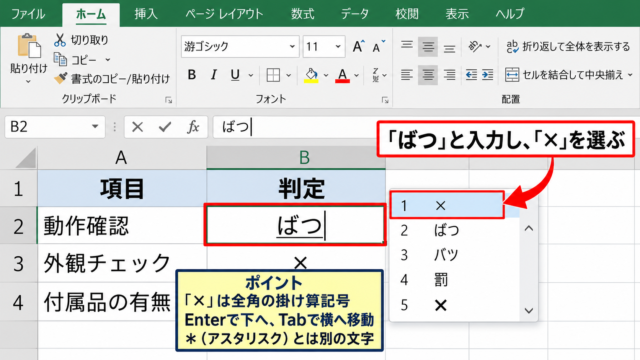Open the font size 11 dropdown
This screenshot has height=360, width=640.
338,47
